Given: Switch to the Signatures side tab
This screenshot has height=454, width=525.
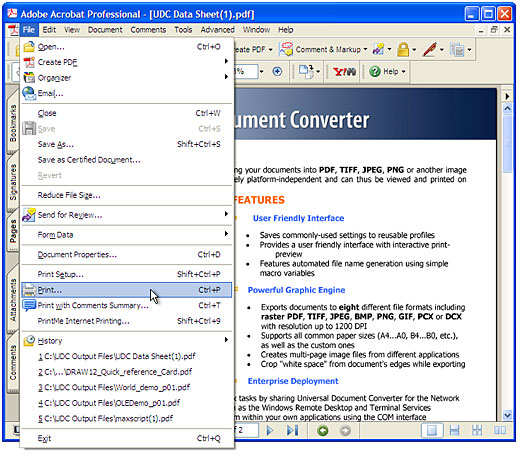Looking at the screenshot, I should pos(13,182).
